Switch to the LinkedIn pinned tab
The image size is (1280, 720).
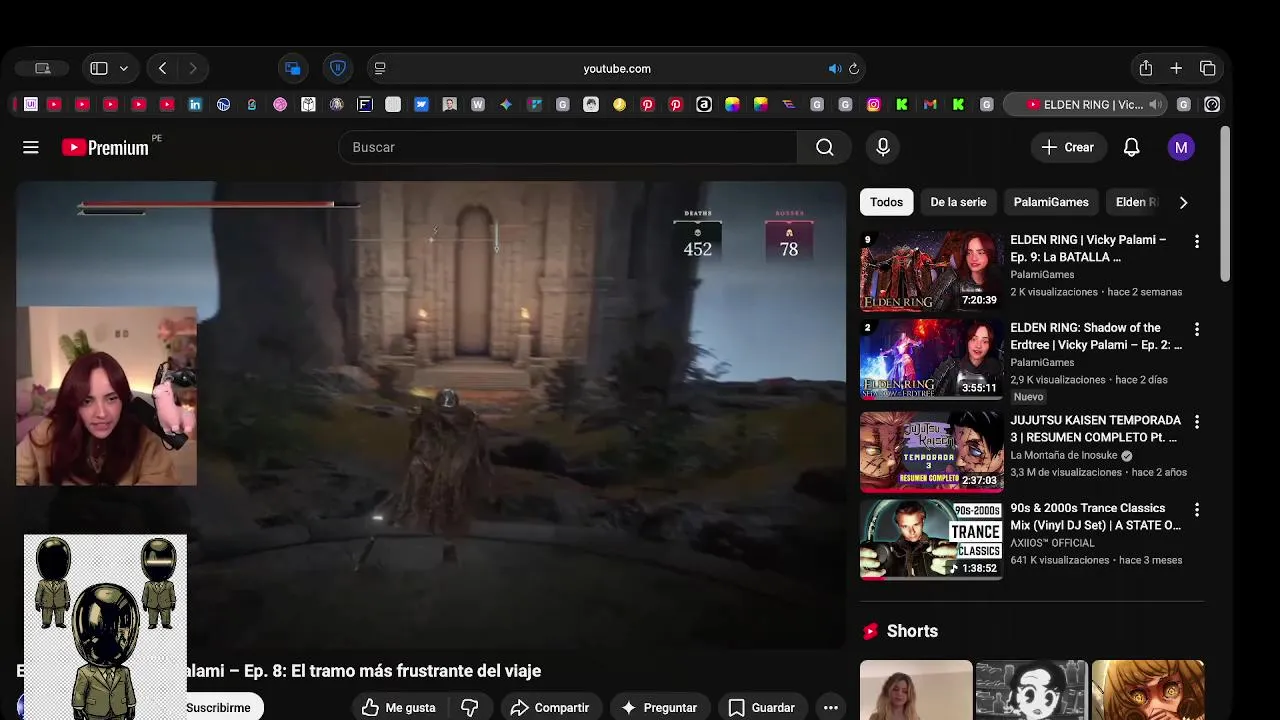pos(195,104)
